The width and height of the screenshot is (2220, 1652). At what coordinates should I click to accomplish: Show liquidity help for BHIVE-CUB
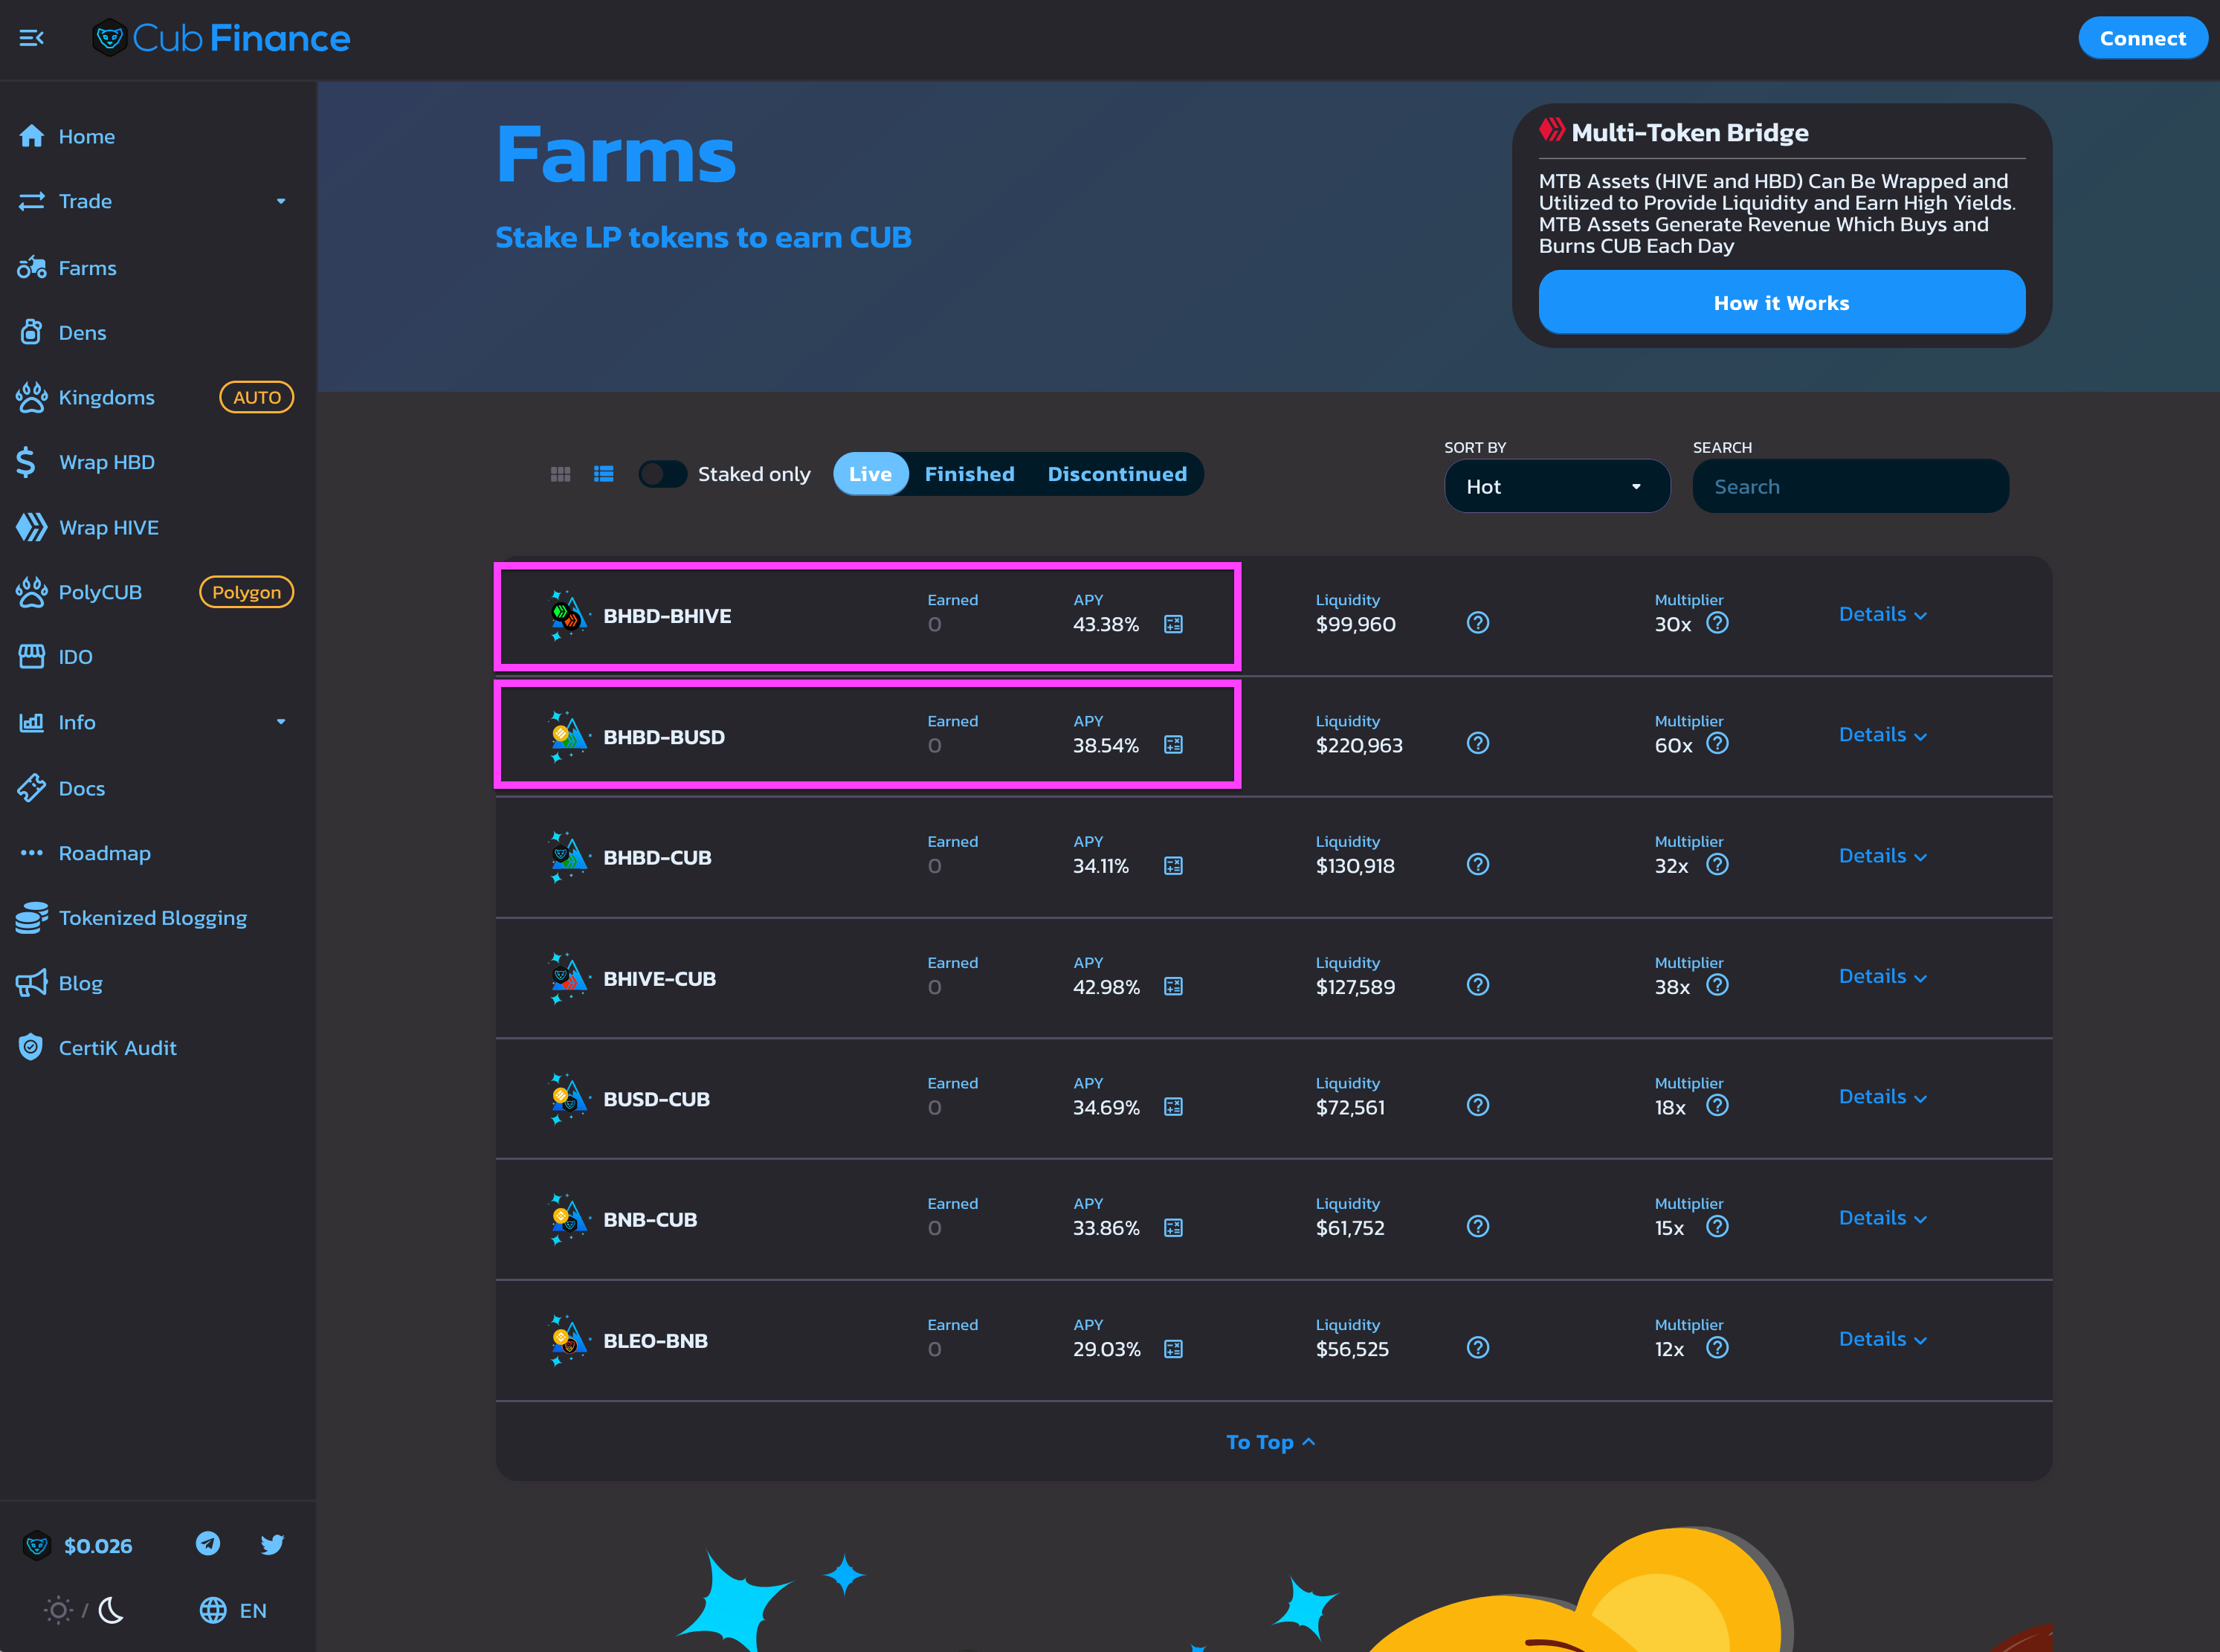pyautogui.click(x=1478, y=985)
